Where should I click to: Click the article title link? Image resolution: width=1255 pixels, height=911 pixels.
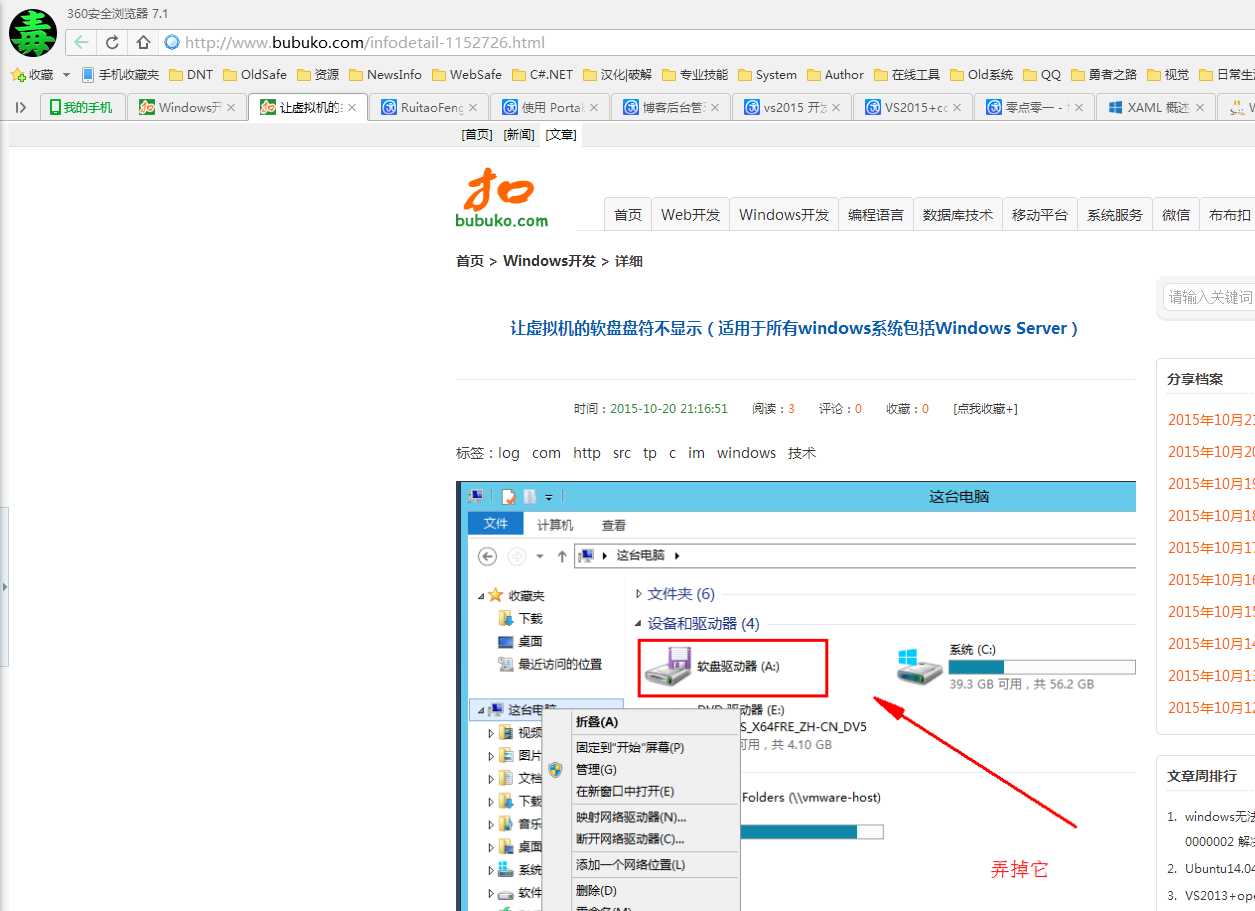coord(795,328)
